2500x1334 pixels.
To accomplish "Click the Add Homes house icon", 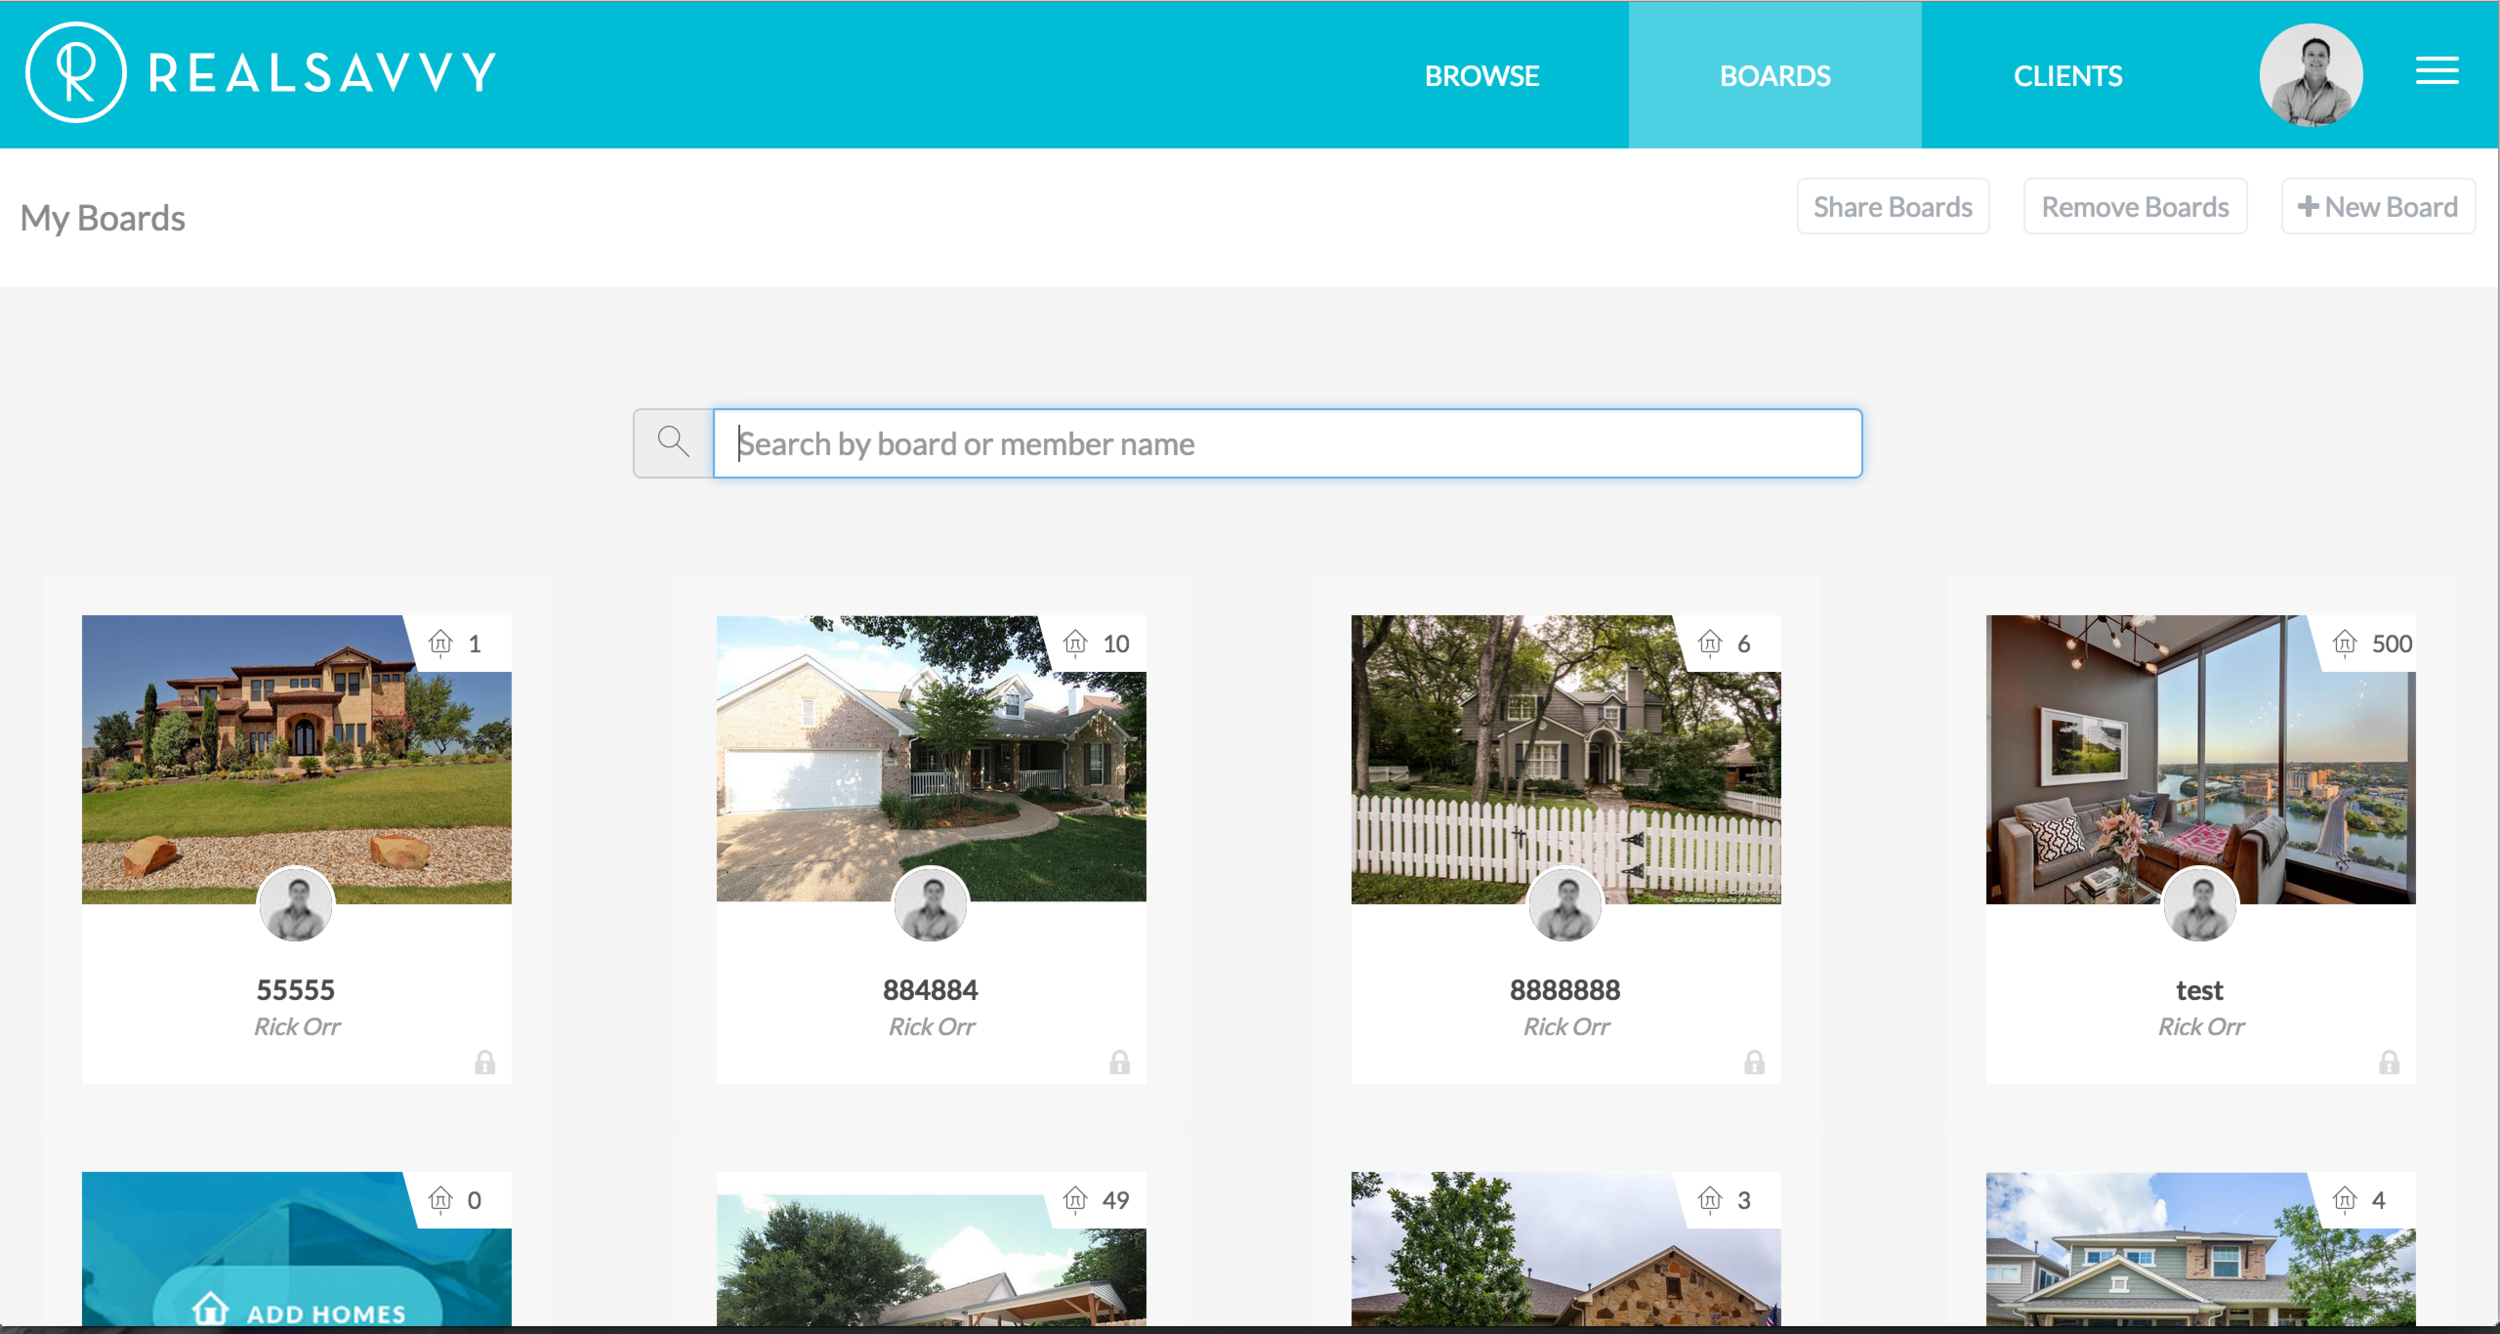I will pyautogui.click(x=211, y=1309).
